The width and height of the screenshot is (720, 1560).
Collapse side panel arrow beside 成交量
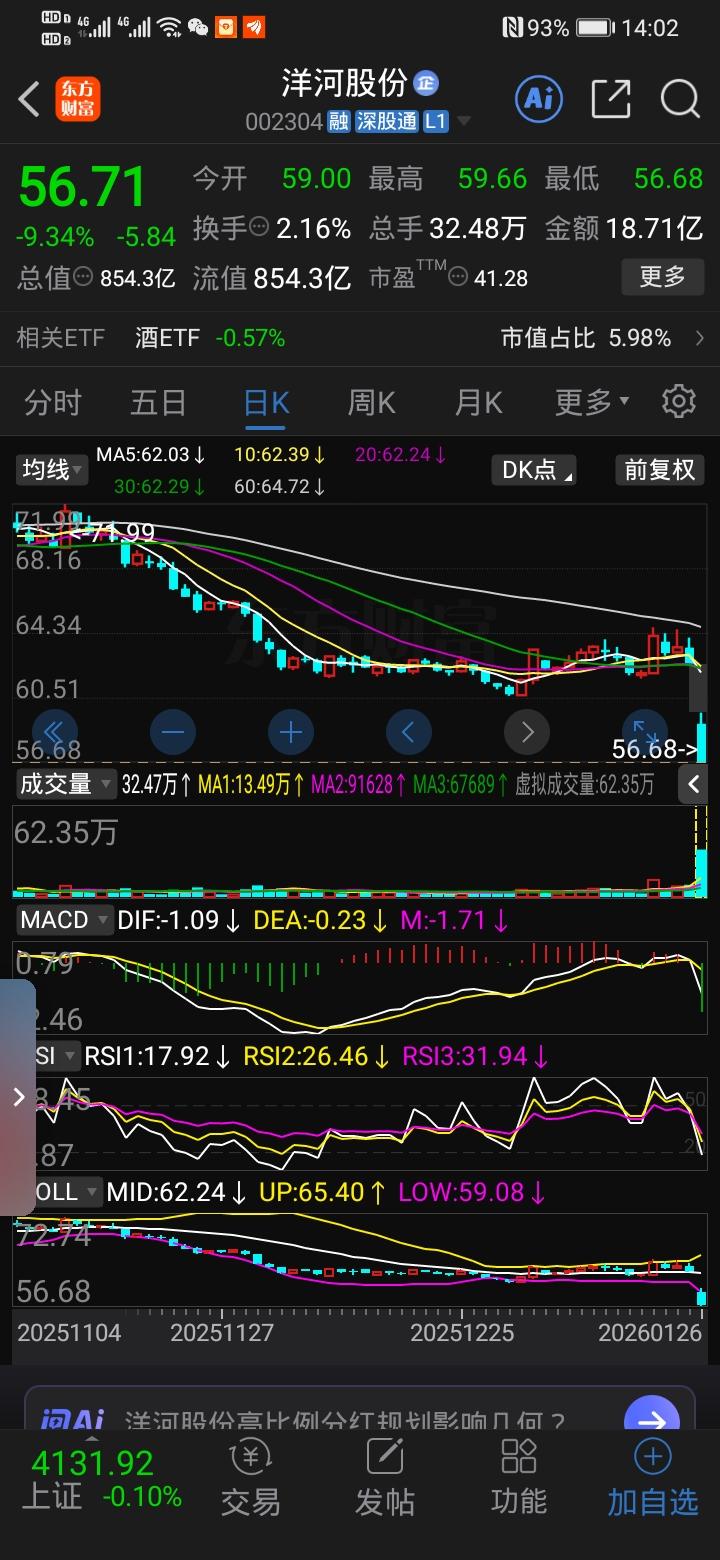(694, 785)
